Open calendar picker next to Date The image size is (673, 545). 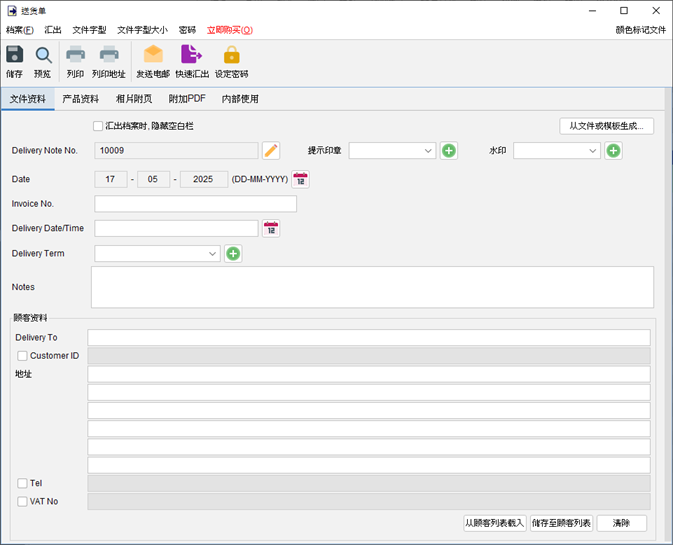300,179
